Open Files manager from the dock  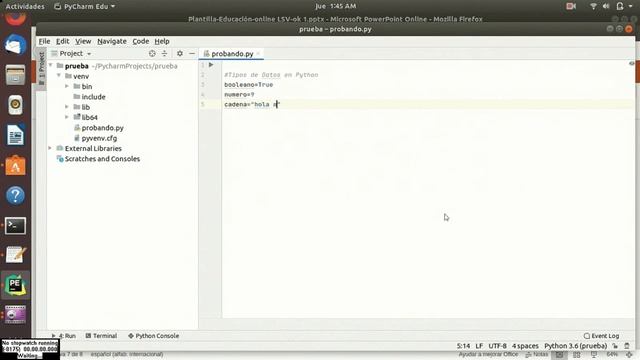[x=15, y=75]
